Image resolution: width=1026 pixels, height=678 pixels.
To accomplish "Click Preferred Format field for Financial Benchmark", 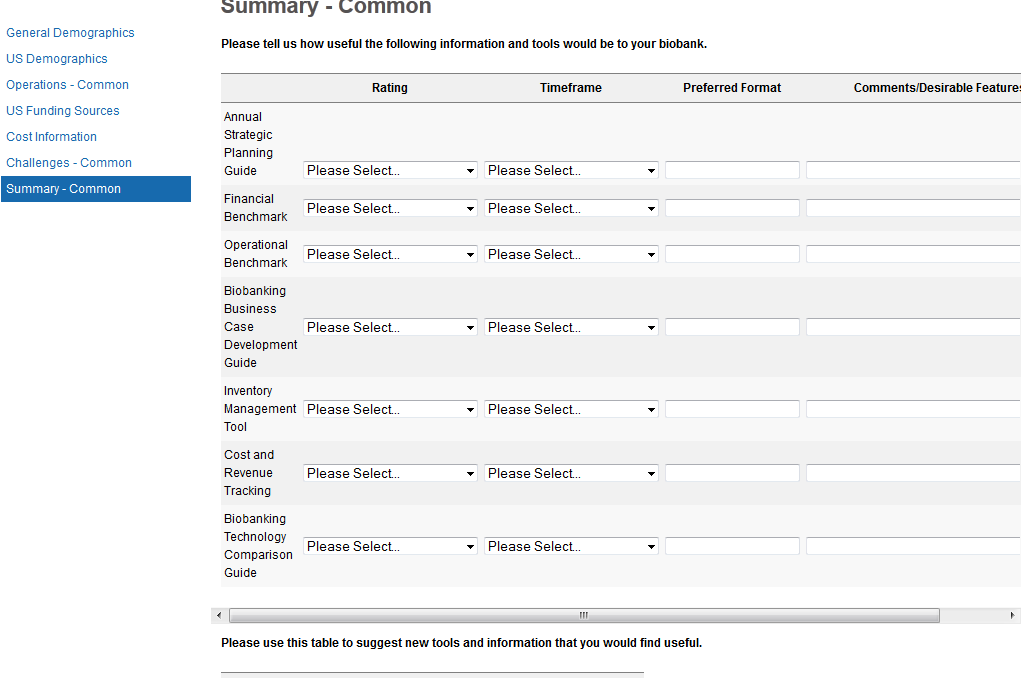I will 732,209.
